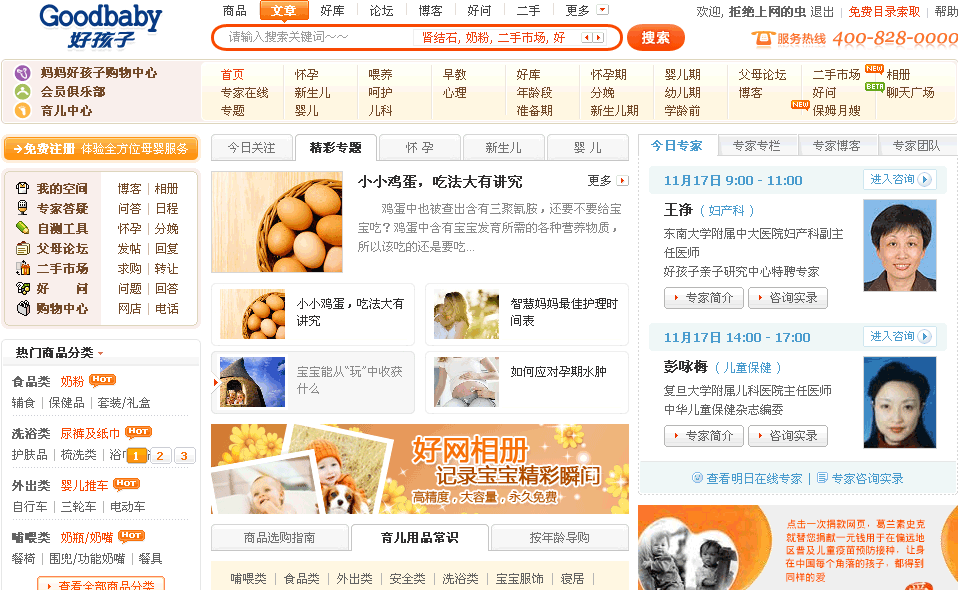The width and height of the screenshot is (958, 590).
Task: Click the 更多 arrow beside the egg article
Action: click(x=623, y=181)
